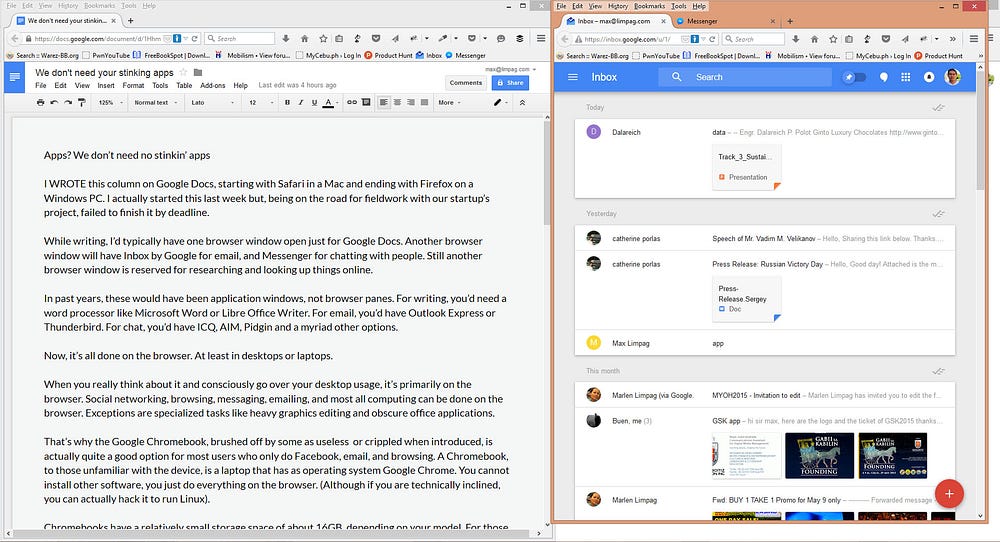Mark all This month emails done
1000x542 pixels.
[938, 371]
